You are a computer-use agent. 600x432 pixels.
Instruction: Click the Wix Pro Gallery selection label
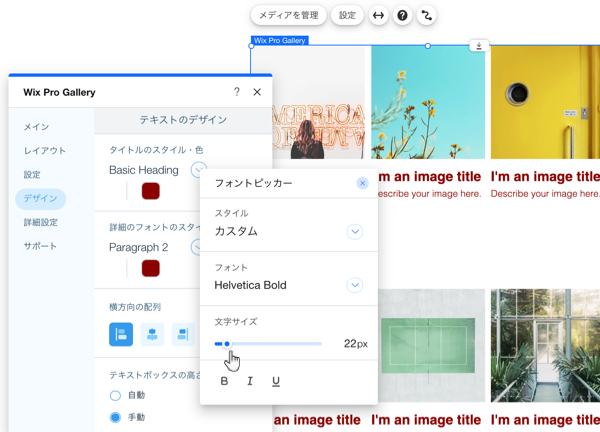point(280,40)
